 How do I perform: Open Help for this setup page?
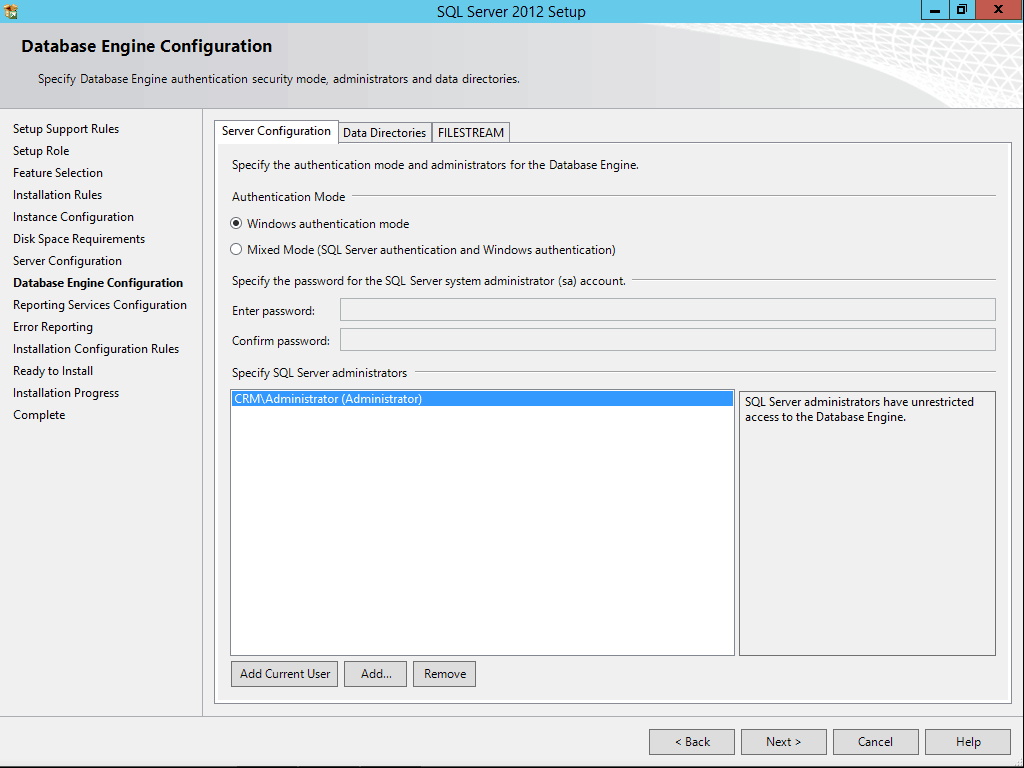[968, 742]
